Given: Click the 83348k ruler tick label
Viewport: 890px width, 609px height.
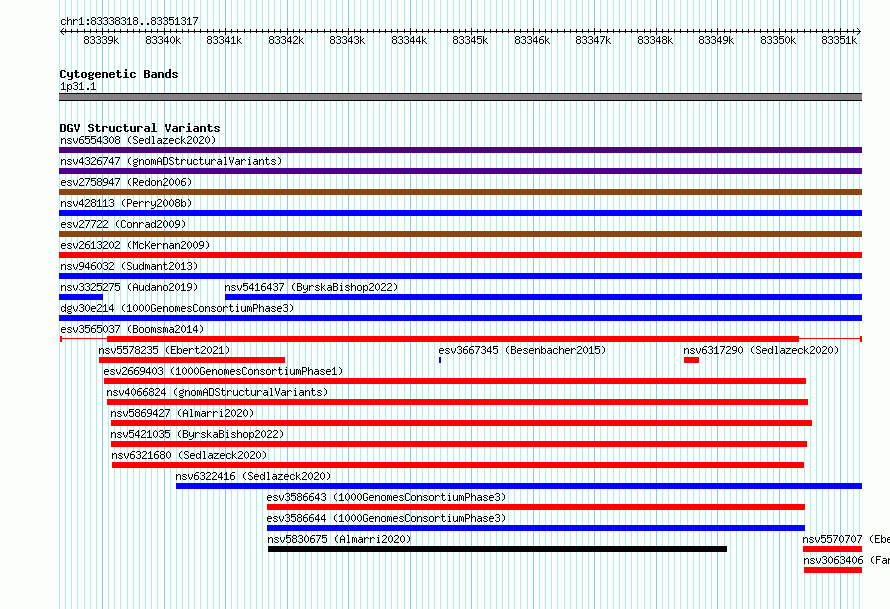Looking at the screenshot, I should (655, 40).
